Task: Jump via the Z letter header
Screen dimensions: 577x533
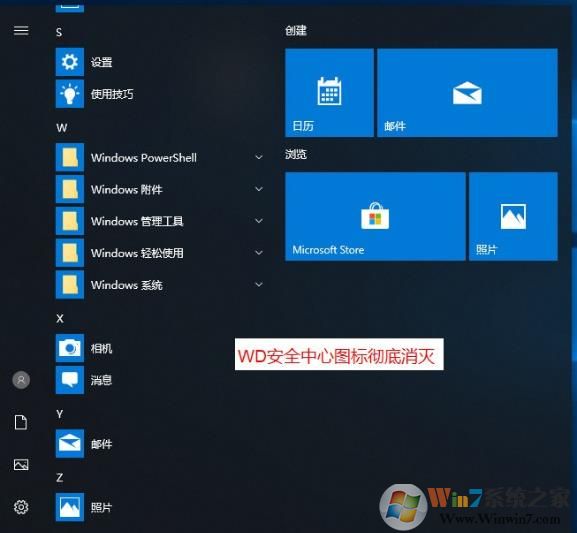Action: (60, 477)
